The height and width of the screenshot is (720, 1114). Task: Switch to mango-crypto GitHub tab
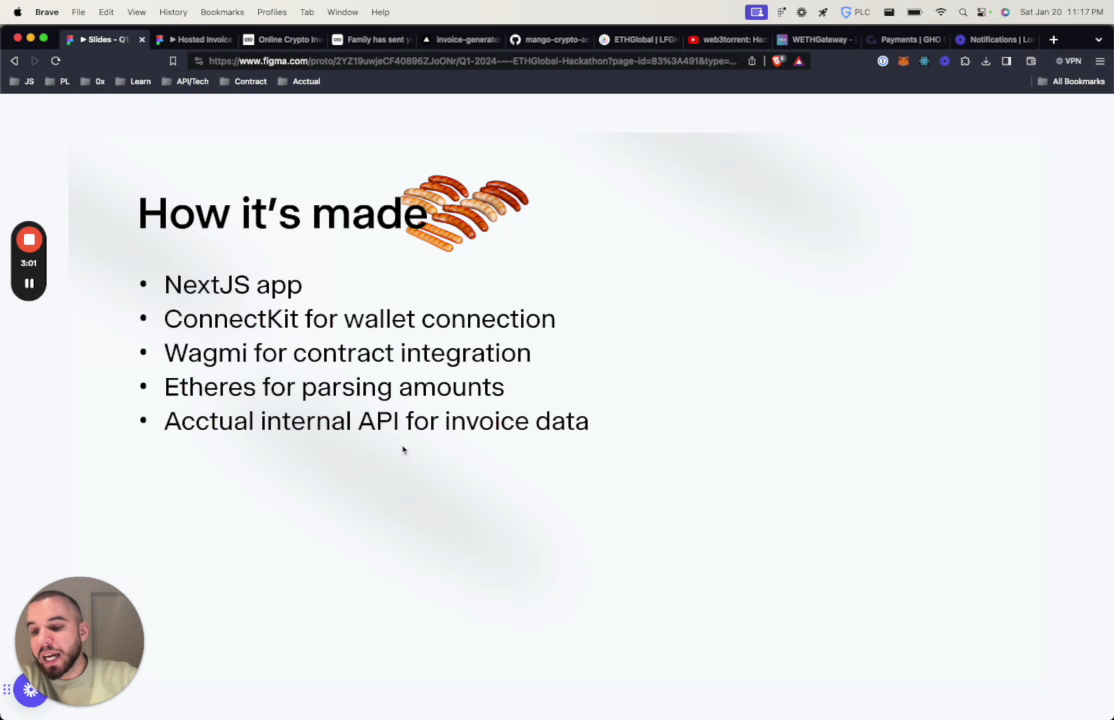[550, 40]
